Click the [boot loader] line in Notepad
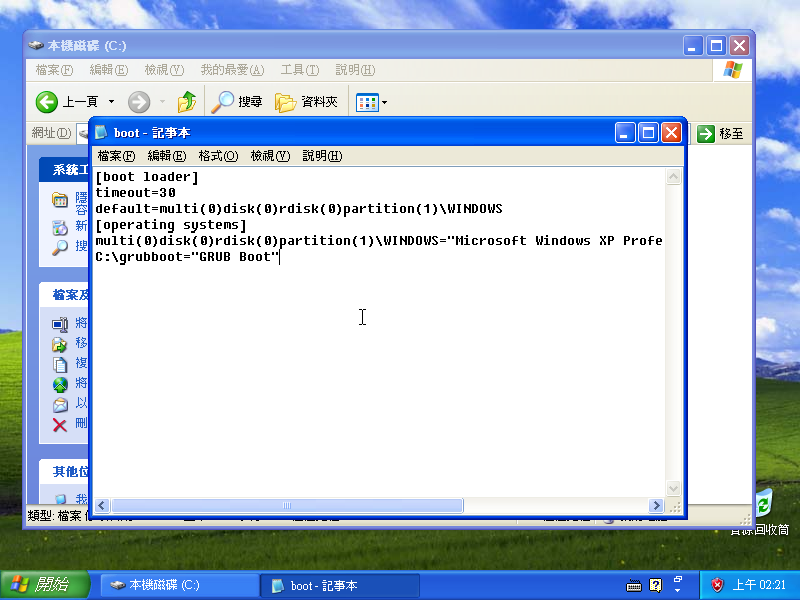This screenshot has width=800, height=600. tap(147, 177)
